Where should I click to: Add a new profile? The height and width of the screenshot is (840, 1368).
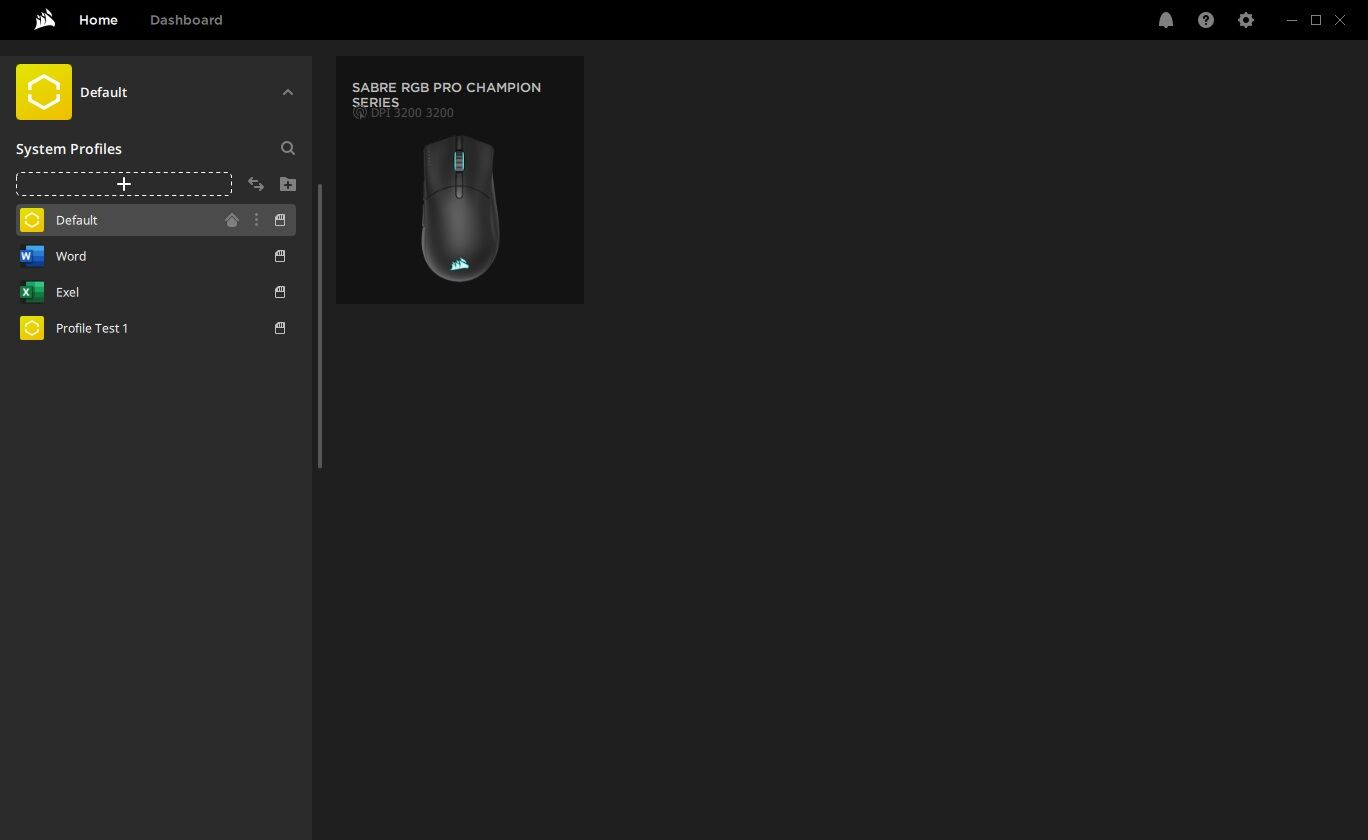tap(124, 184)
